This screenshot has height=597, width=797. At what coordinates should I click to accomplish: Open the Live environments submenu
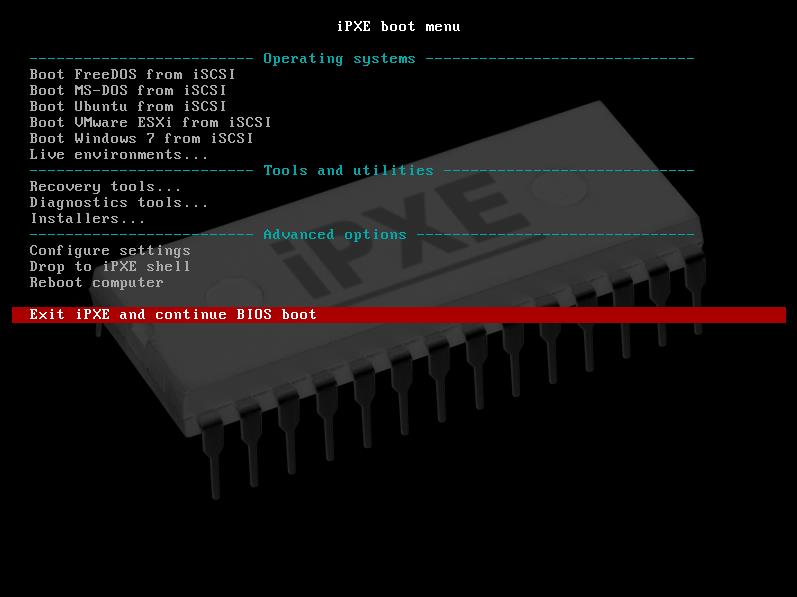pyautogui.click(x=118, y=154)
